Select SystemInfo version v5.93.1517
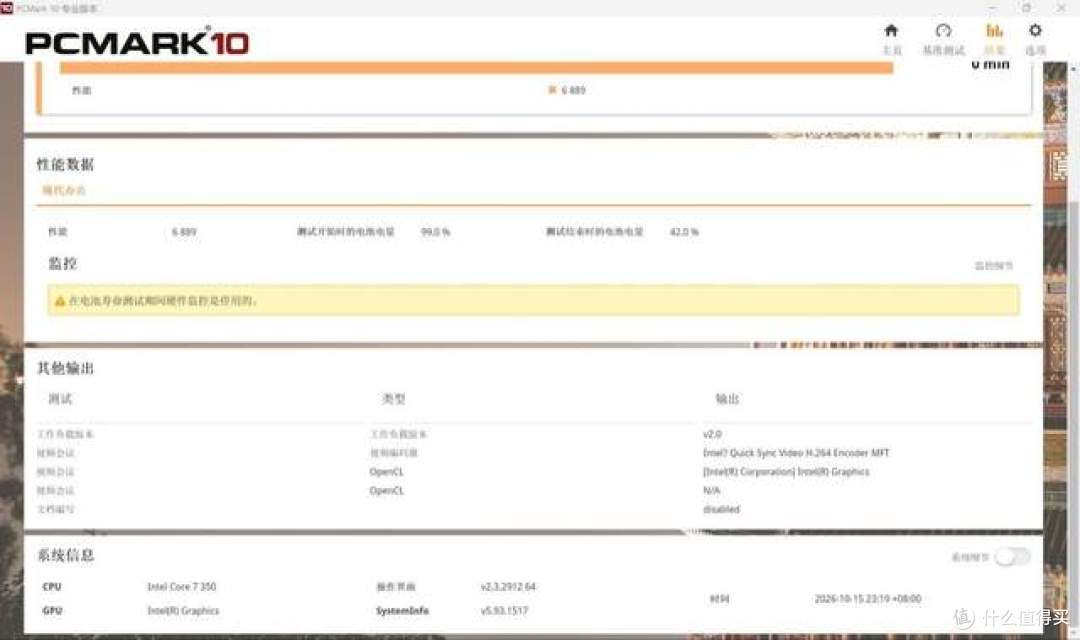 (x=504, y=610)
